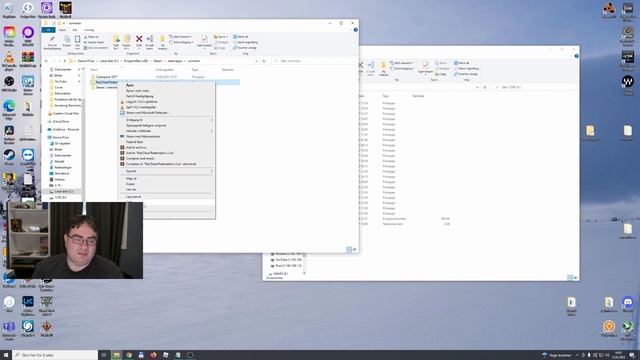Click Kopier bane in ribbon
Viewport: 640px width, 360px height.
94,42
